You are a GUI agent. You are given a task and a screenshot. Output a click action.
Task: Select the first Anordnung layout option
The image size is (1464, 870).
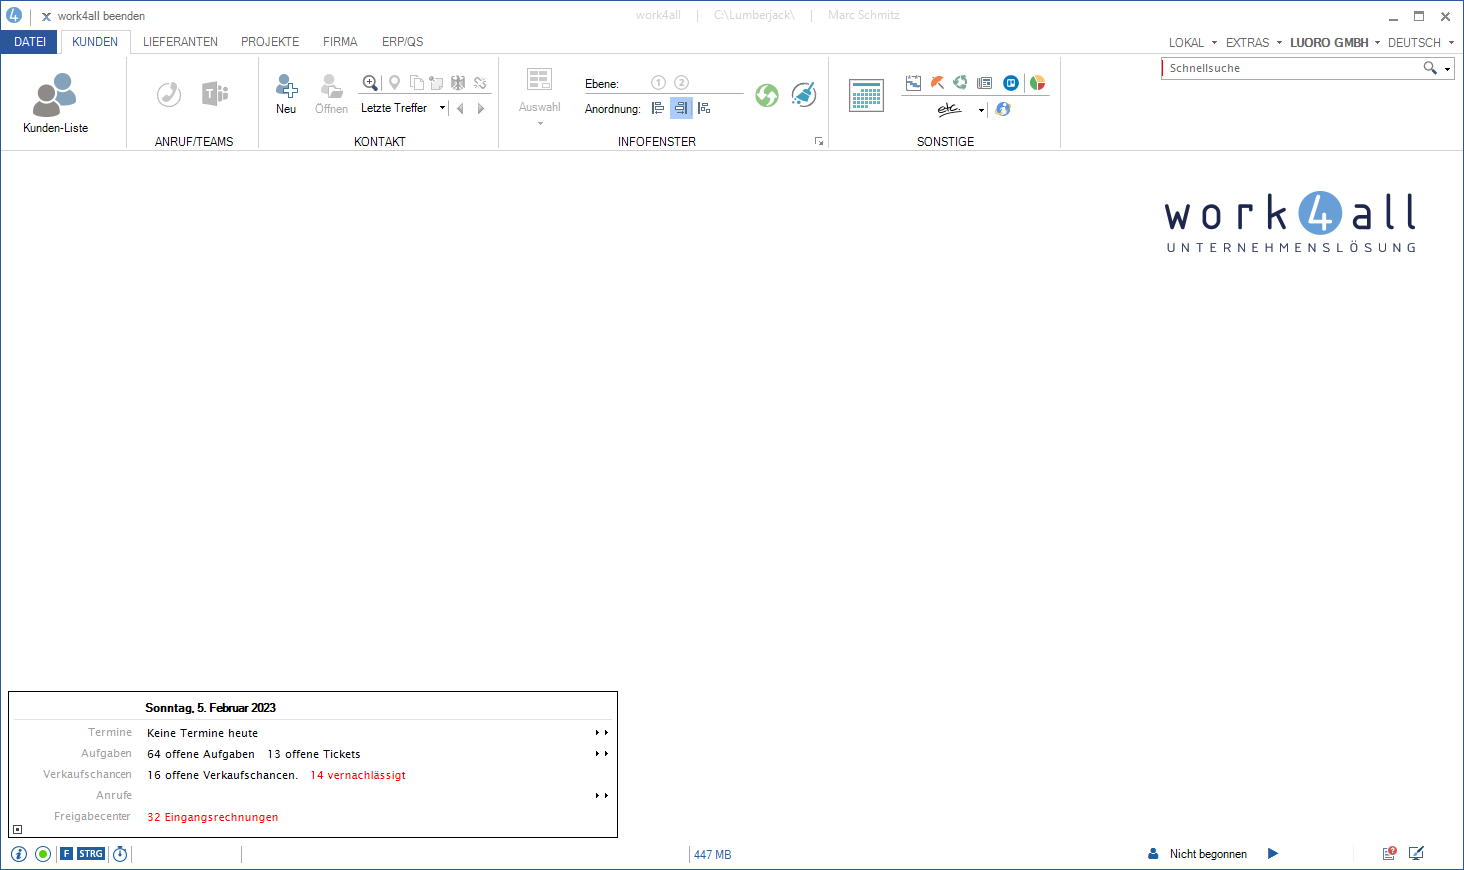(x=658, y=108)
